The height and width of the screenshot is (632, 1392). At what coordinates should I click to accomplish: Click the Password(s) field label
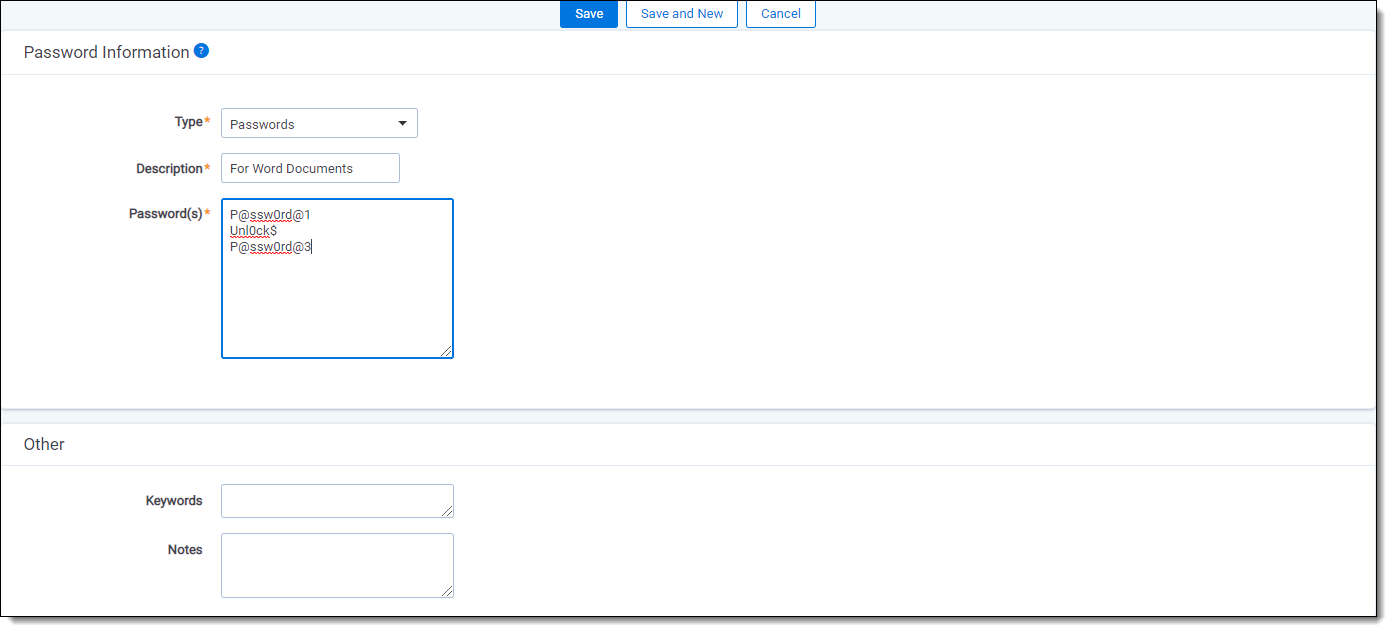coord(165,213)
